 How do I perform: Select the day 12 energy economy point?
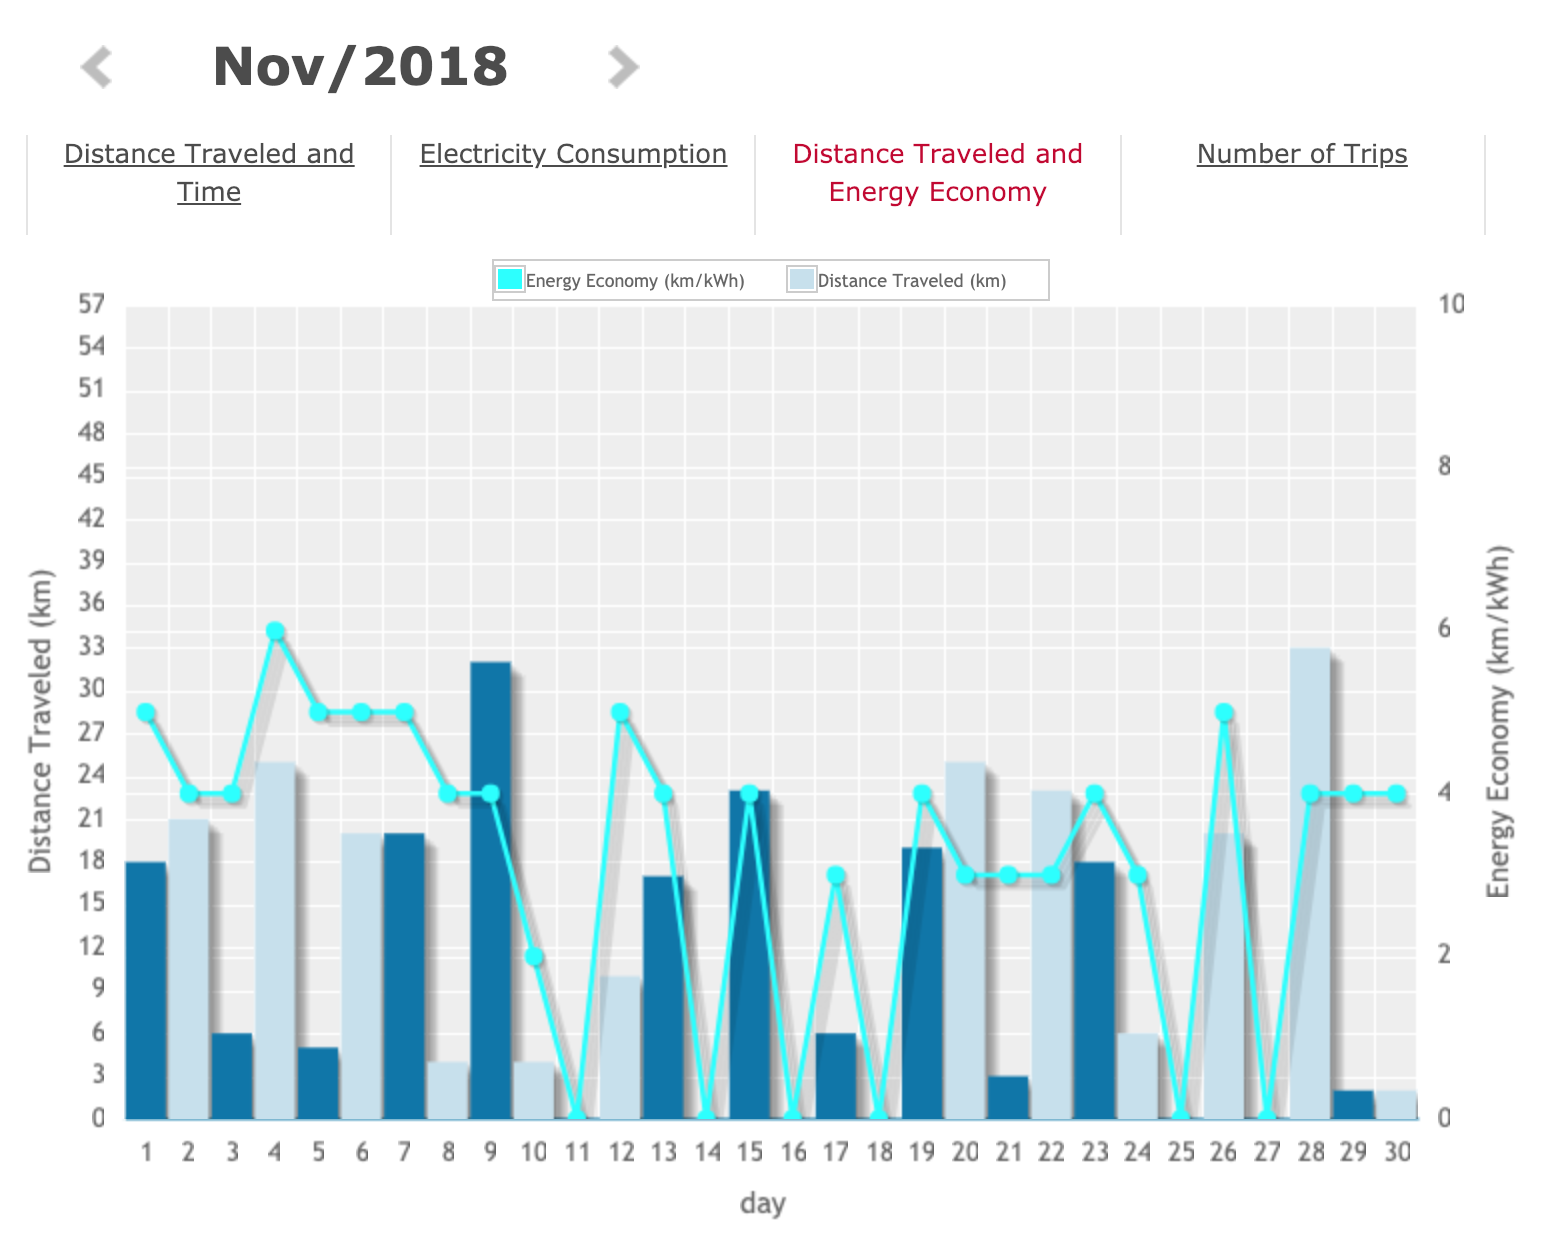[620, 713]
